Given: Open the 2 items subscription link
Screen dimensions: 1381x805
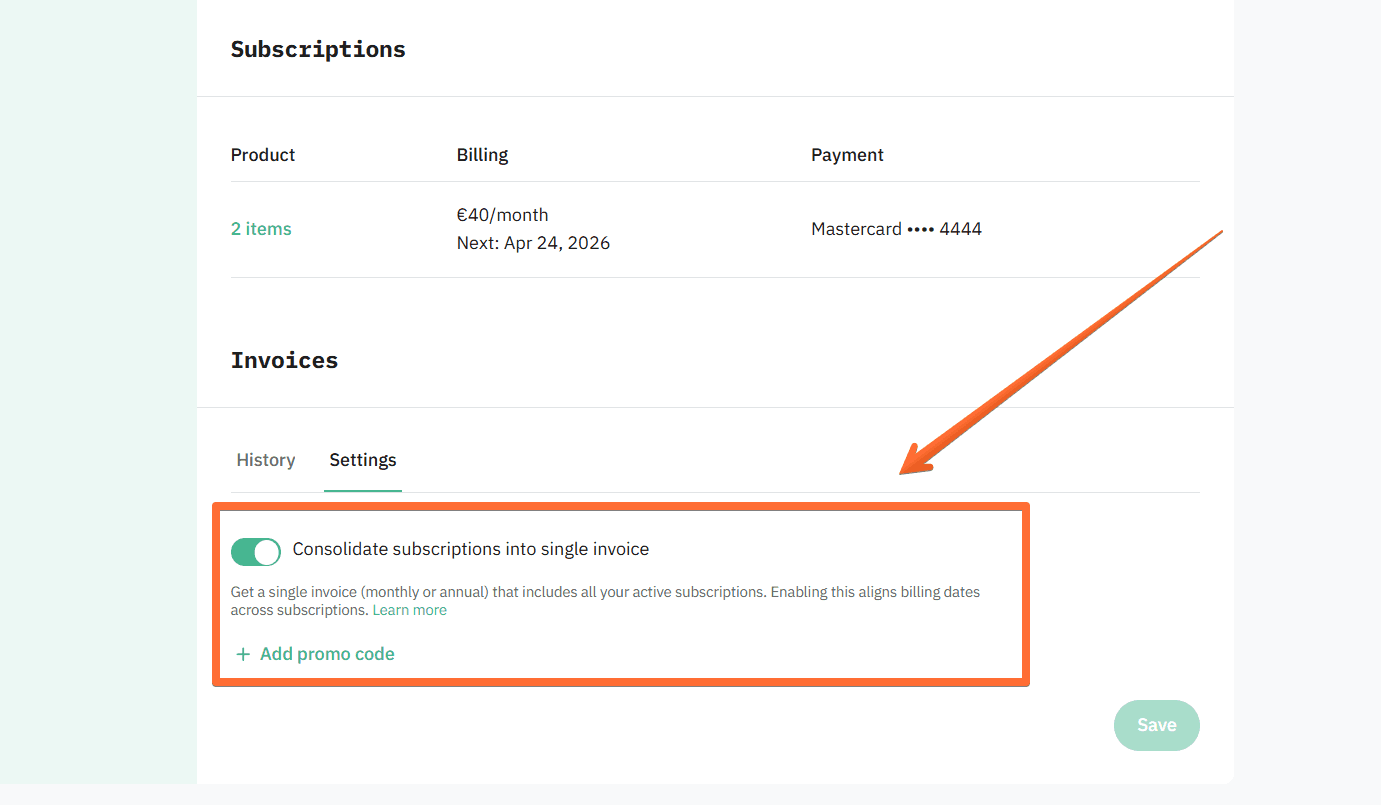Looking at the screenshot, I should 261,229.
